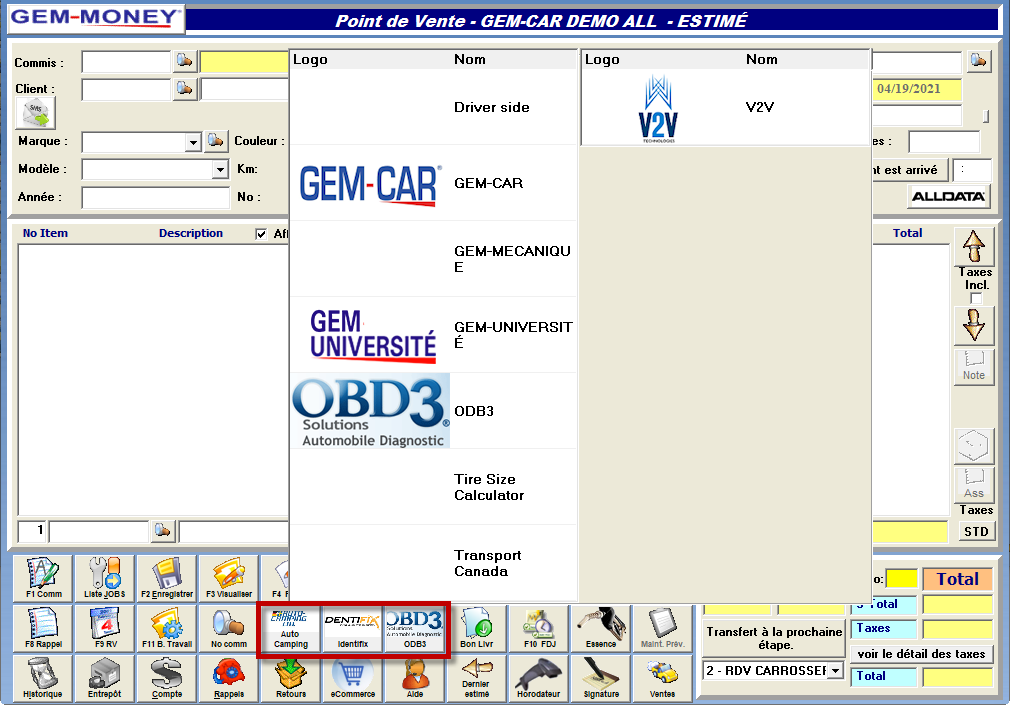Open Rappels phone reminders
The width and height of the screenshot is (1010, 705).
click(x=229, y=678)
